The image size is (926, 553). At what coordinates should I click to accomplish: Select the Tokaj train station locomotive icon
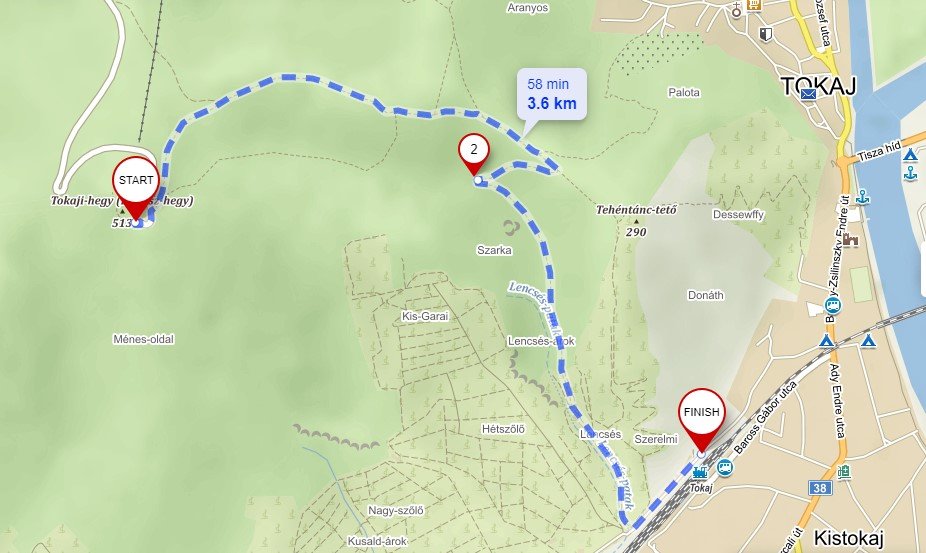(x=700, y=473)
